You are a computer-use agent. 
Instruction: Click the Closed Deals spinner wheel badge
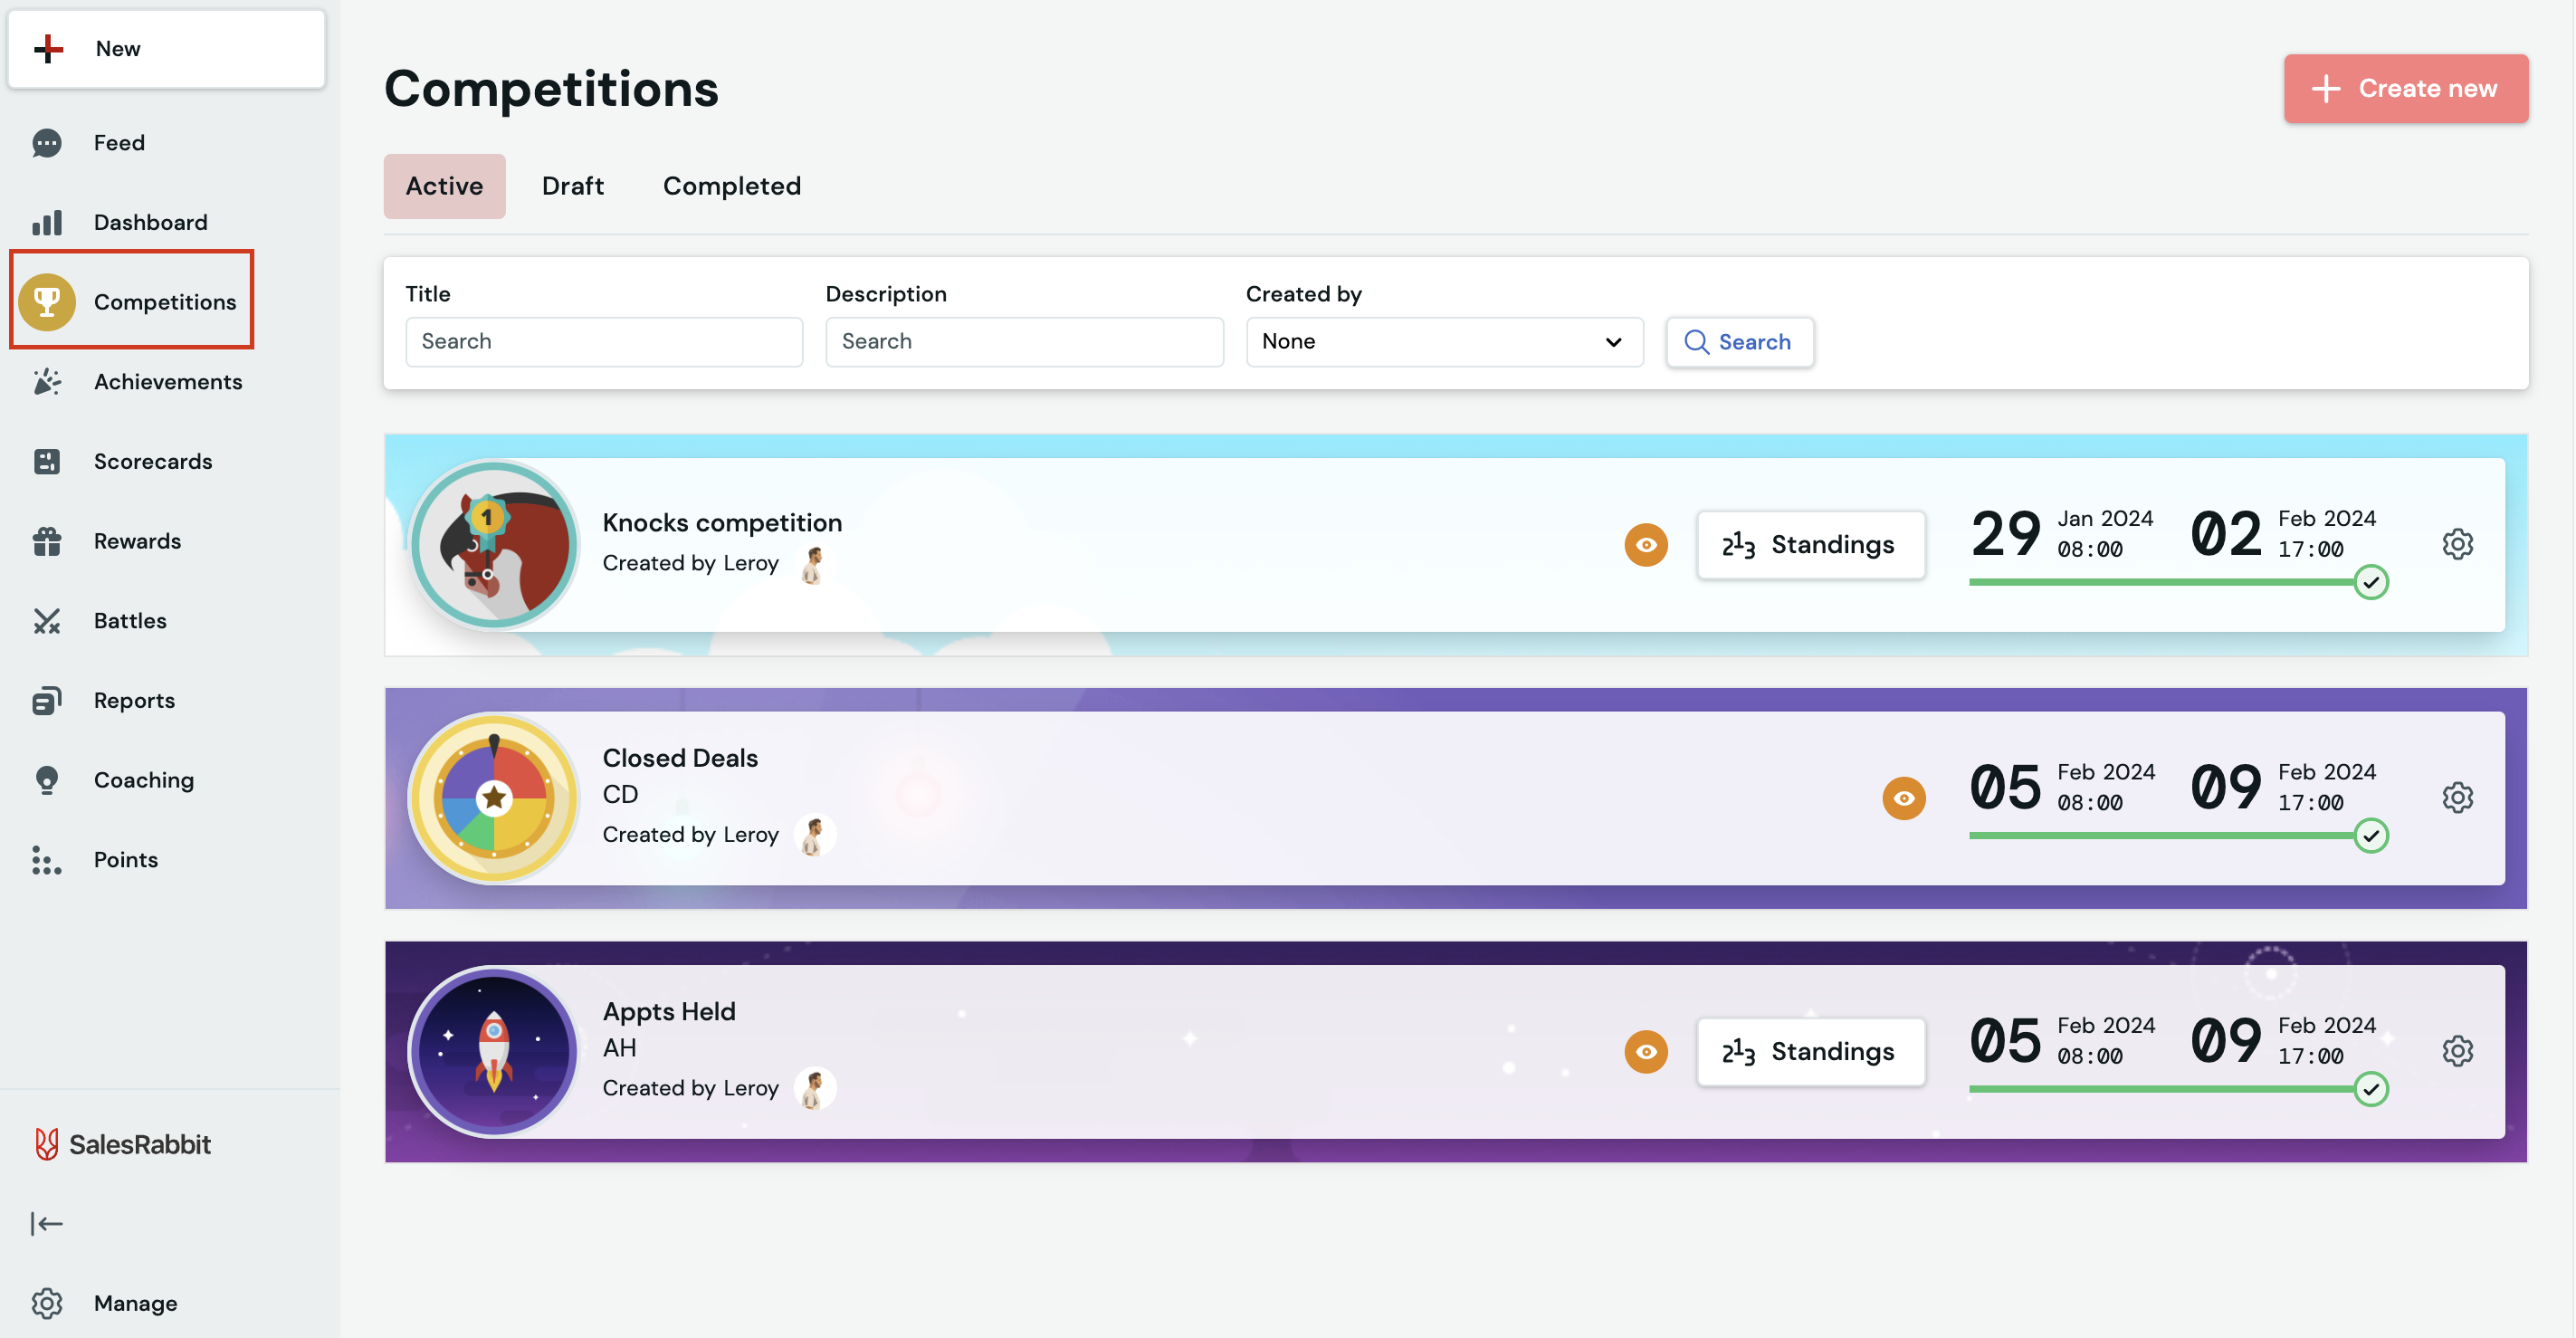(494, 798)
